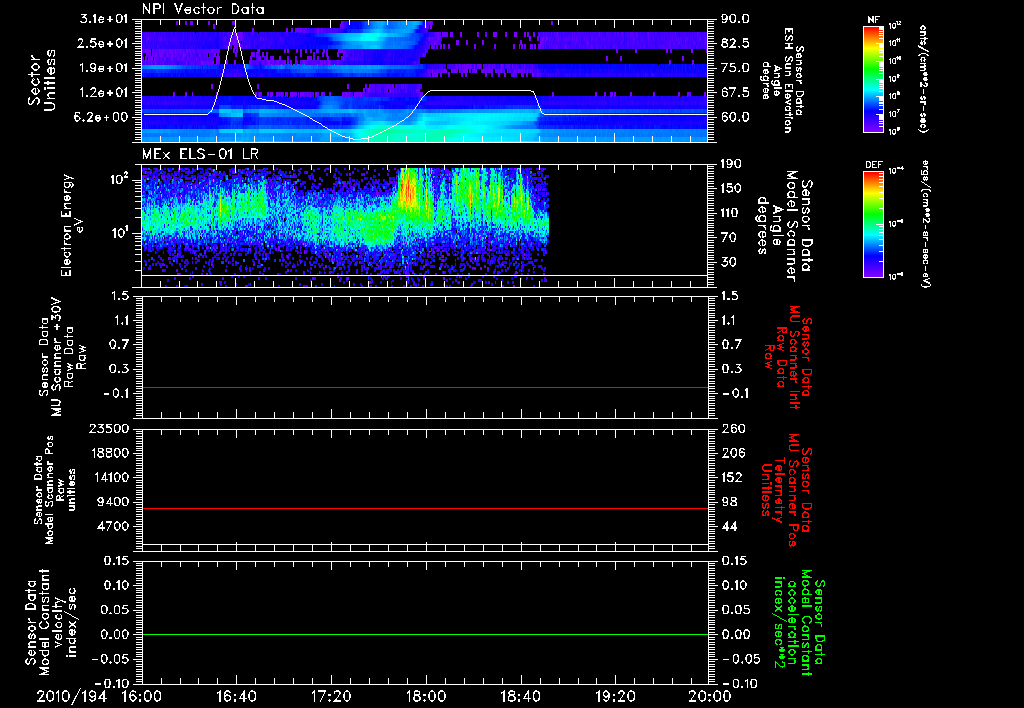Click the 'Sector Unitless' axis title
The image size is (1024, 708).
pos(42,80)
